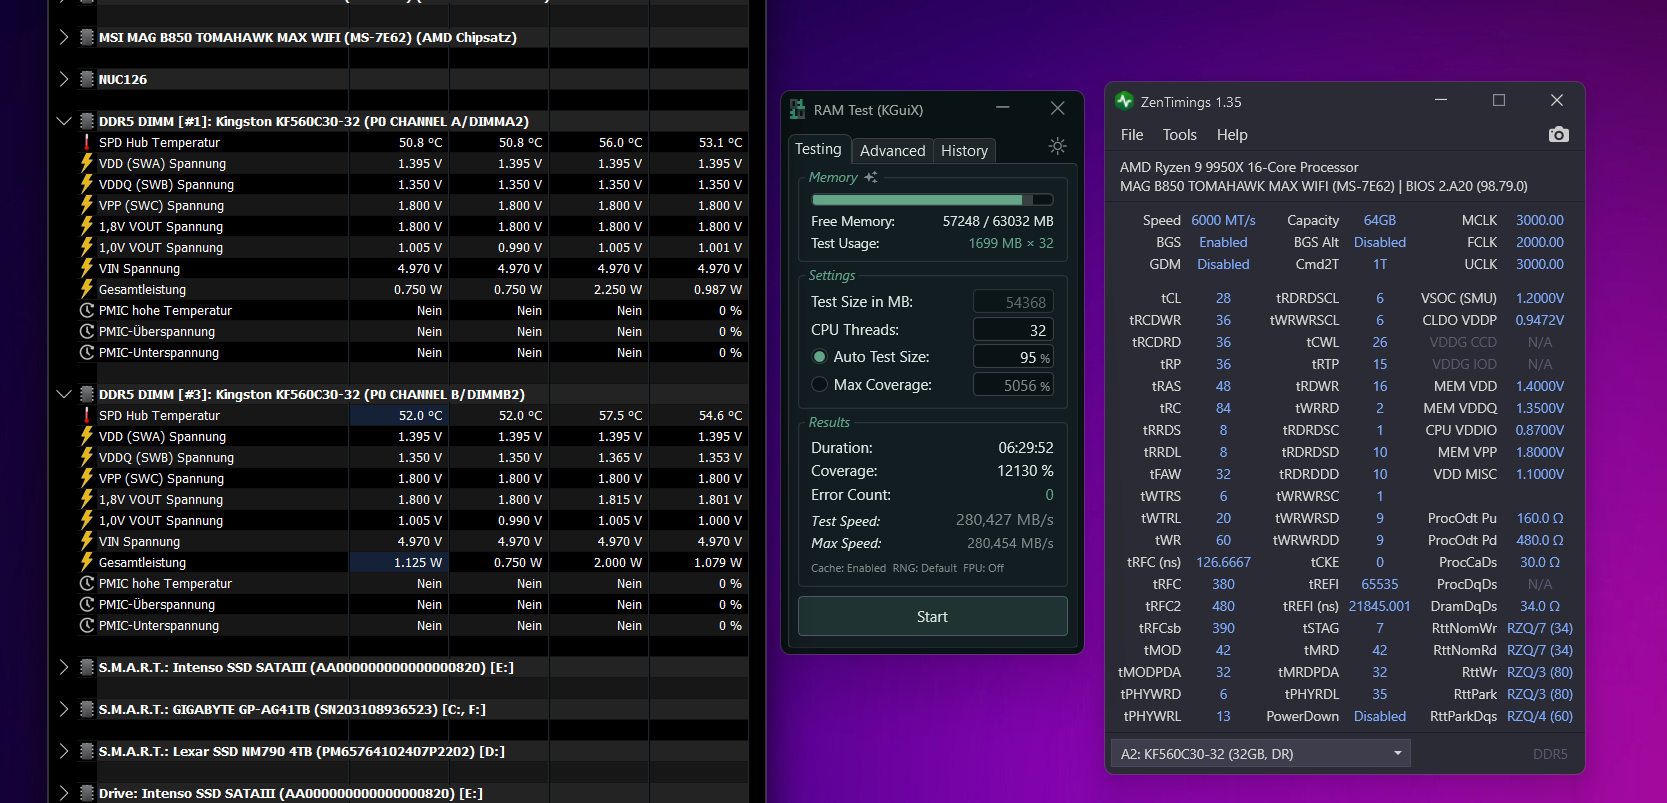
Task: Click the Memory usage progress bar
Action: coord(932,199)
